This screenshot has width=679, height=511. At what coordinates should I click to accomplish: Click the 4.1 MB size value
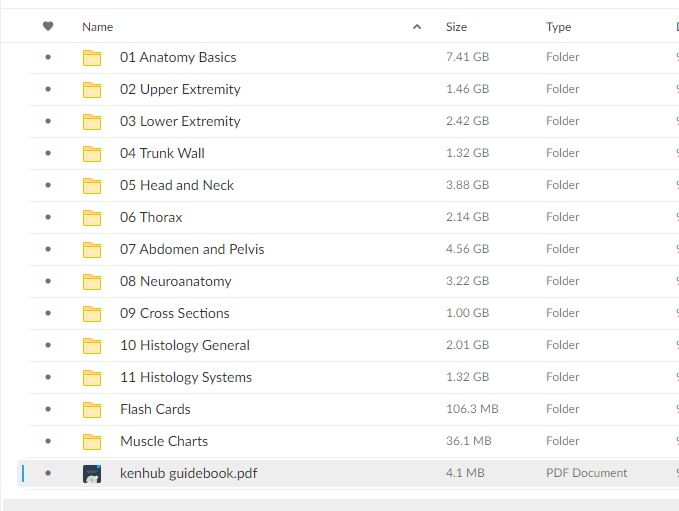tap(465, 473)
